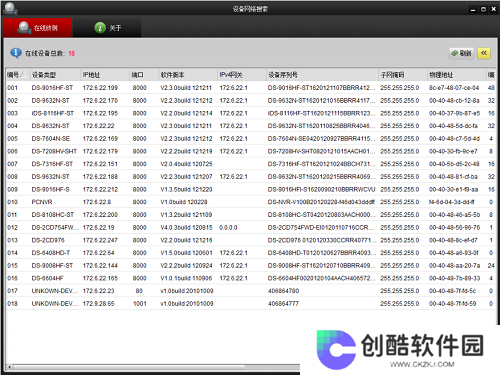Image resolution: width=500 pixels, height=375 pixels.
Task: Click software version V2.0.4build 120725
Action: coord(186,164)
